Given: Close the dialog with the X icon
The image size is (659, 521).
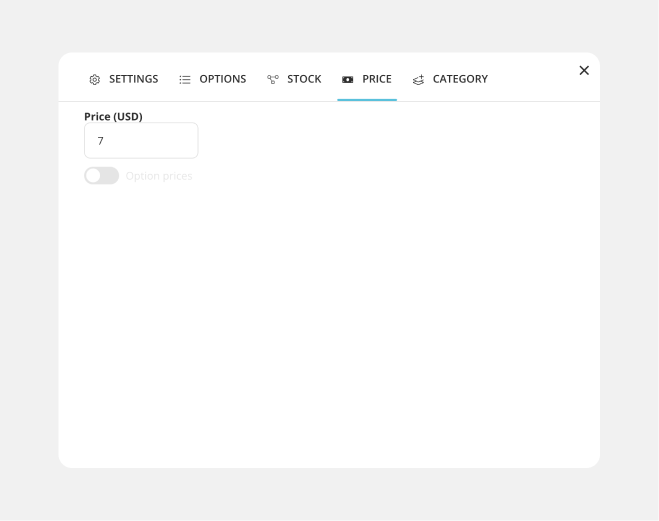Looking at the screenshot, I should click(x=584, y=70).
